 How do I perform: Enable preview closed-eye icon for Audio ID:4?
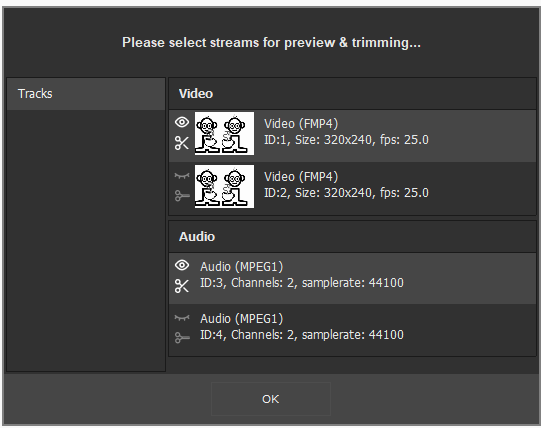(x=182, y=318)
